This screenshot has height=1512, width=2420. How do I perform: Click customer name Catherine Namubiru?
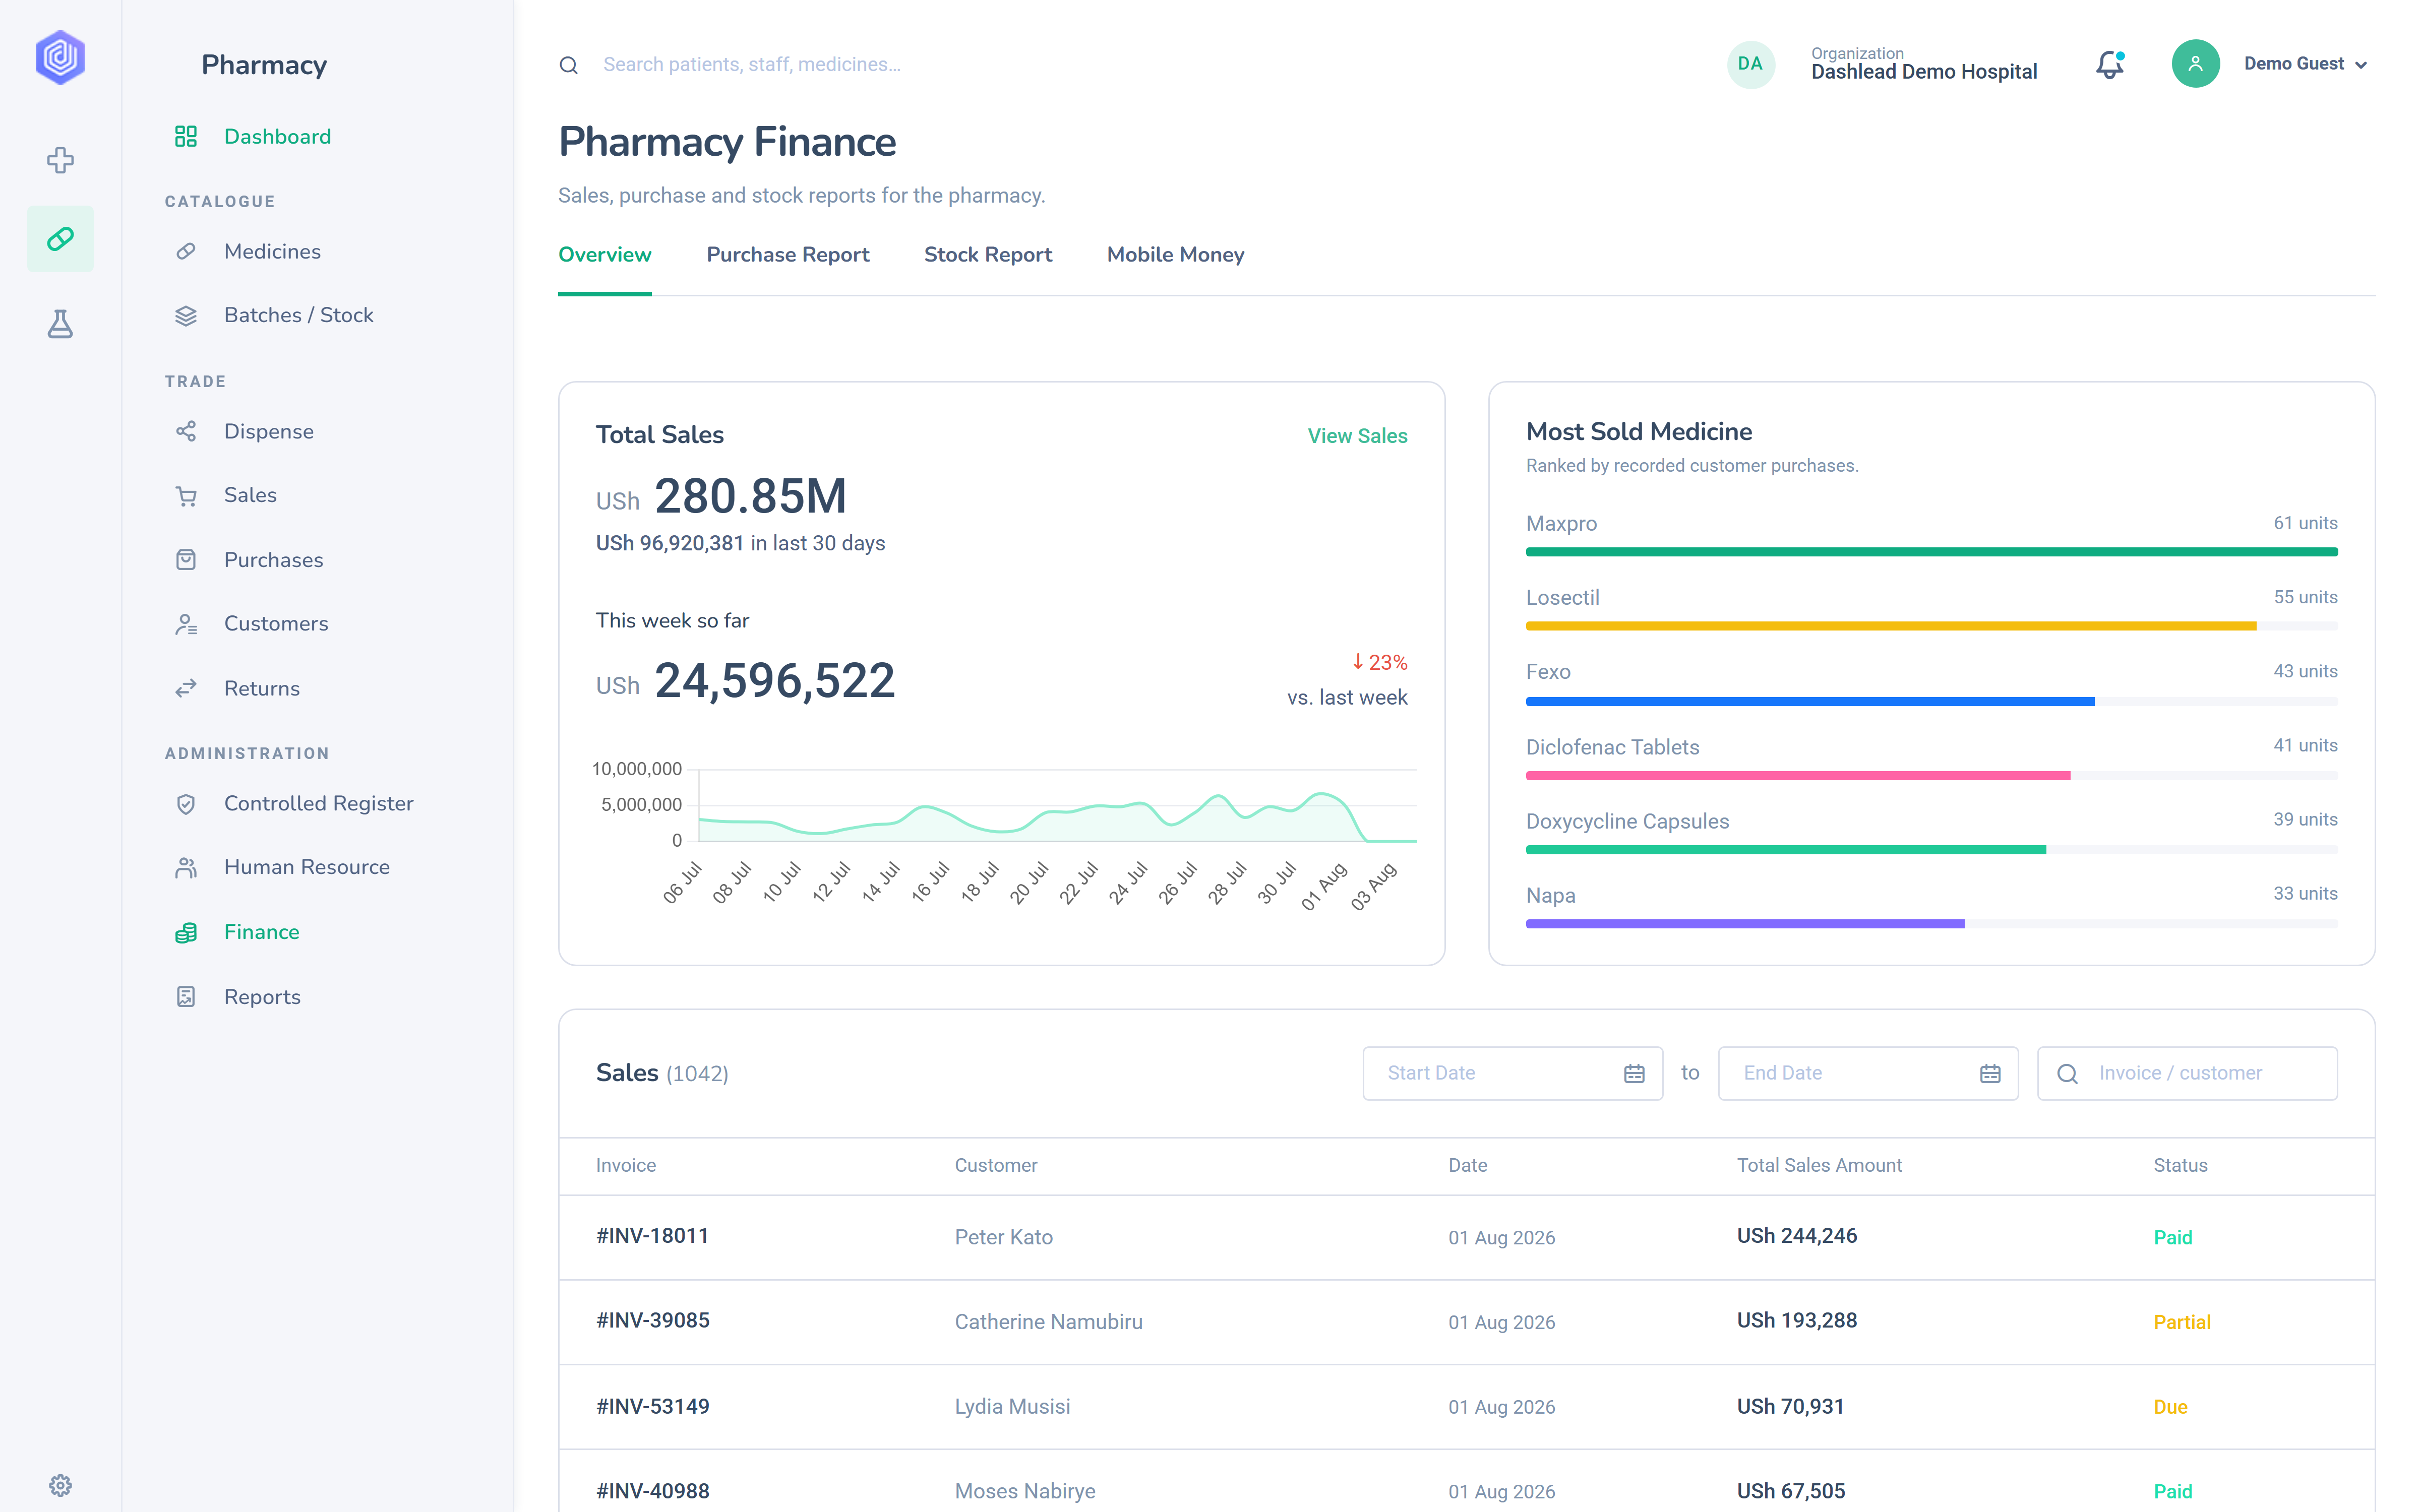(x=1048, y=1322)
